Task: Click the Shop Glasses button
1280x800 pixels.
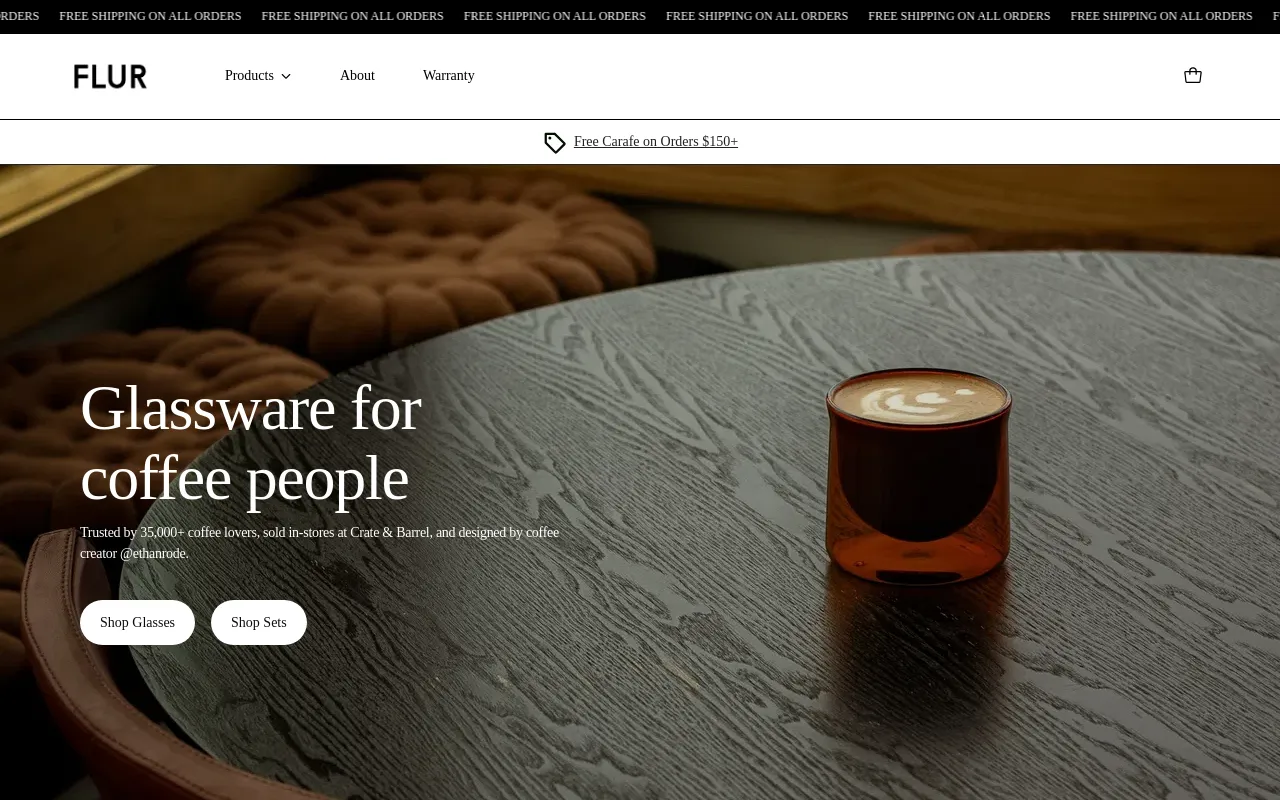Action: (x=137, y=622)
